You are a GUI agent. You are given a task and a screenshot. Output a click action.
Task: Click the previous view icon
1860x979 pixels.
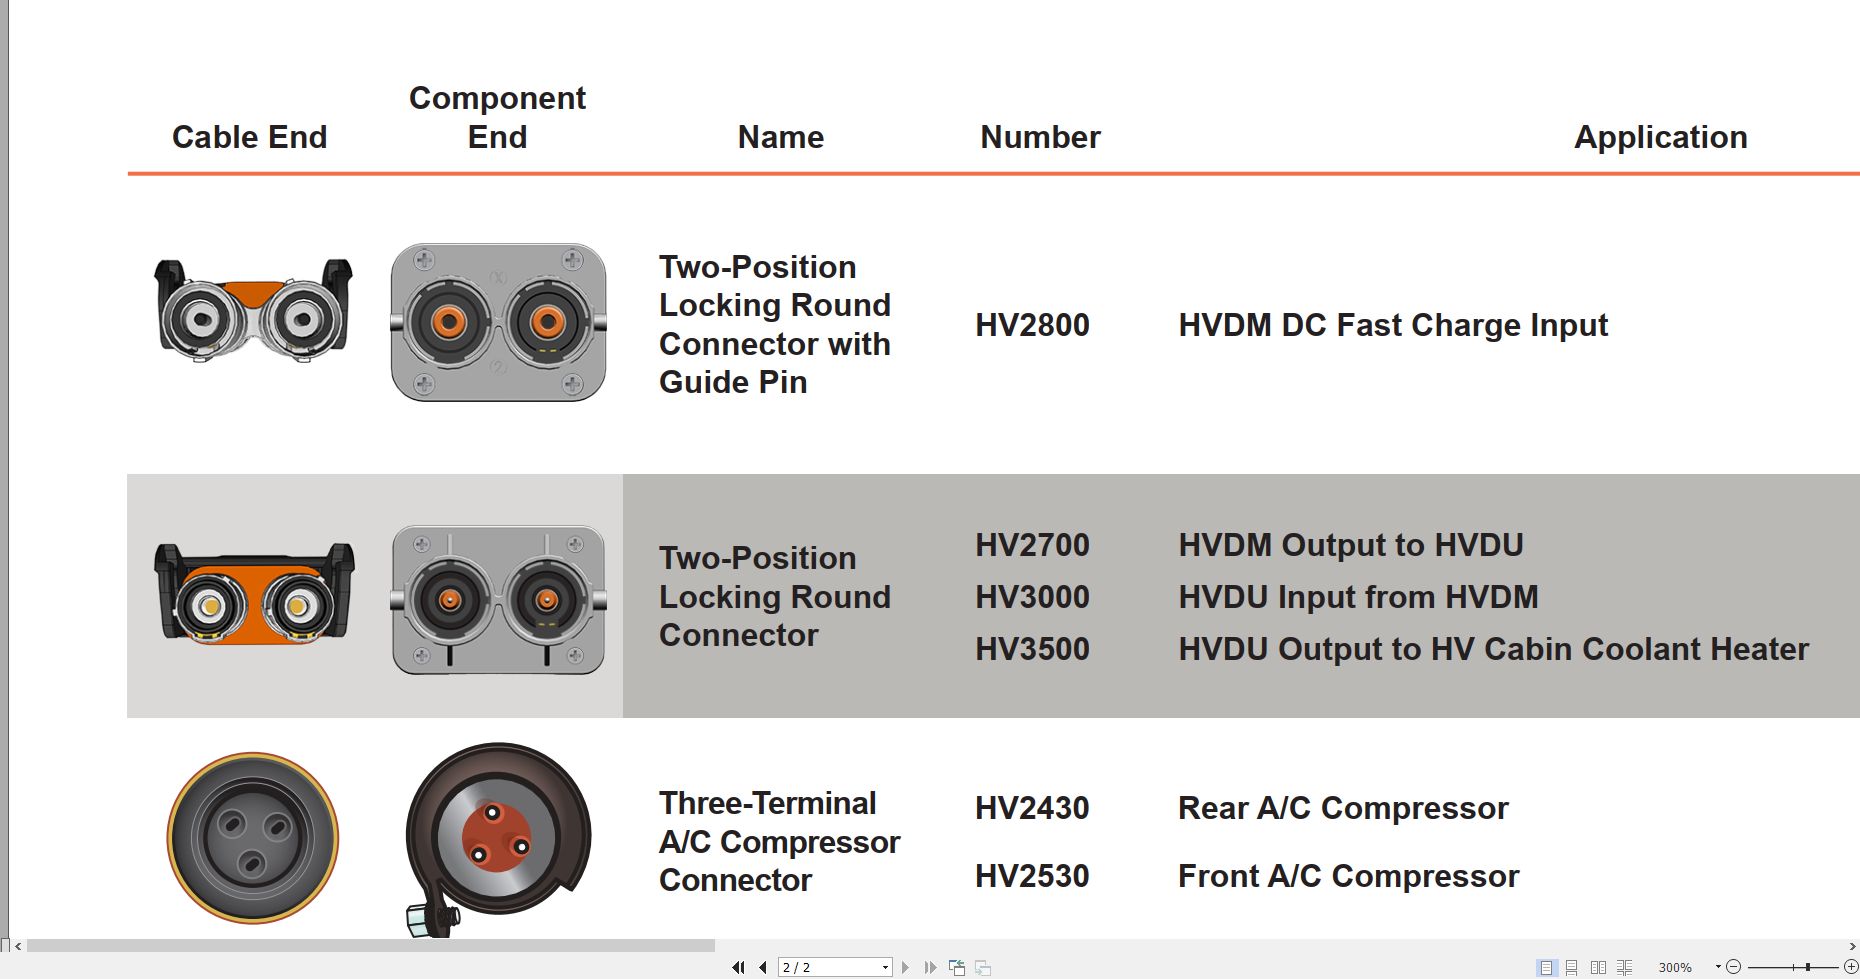pos(957,967)
